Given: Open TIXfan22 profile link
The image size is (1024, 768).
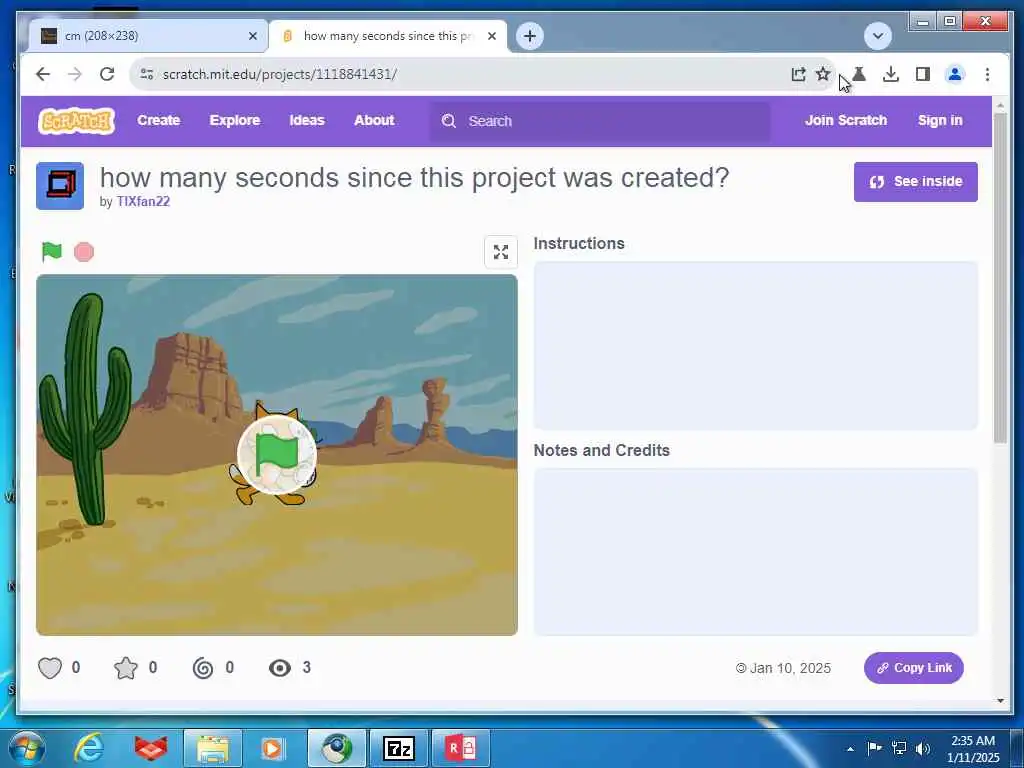Looking at the screenshot, I should pos(143,201).
